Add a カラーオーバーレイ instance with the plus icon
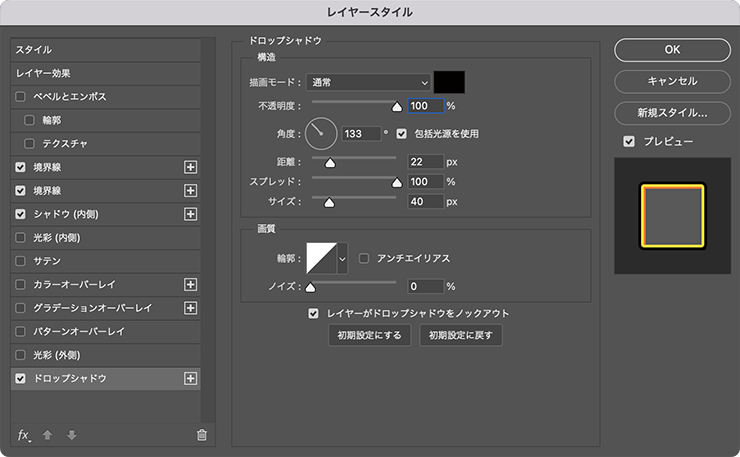 click(x=190, y=285)
